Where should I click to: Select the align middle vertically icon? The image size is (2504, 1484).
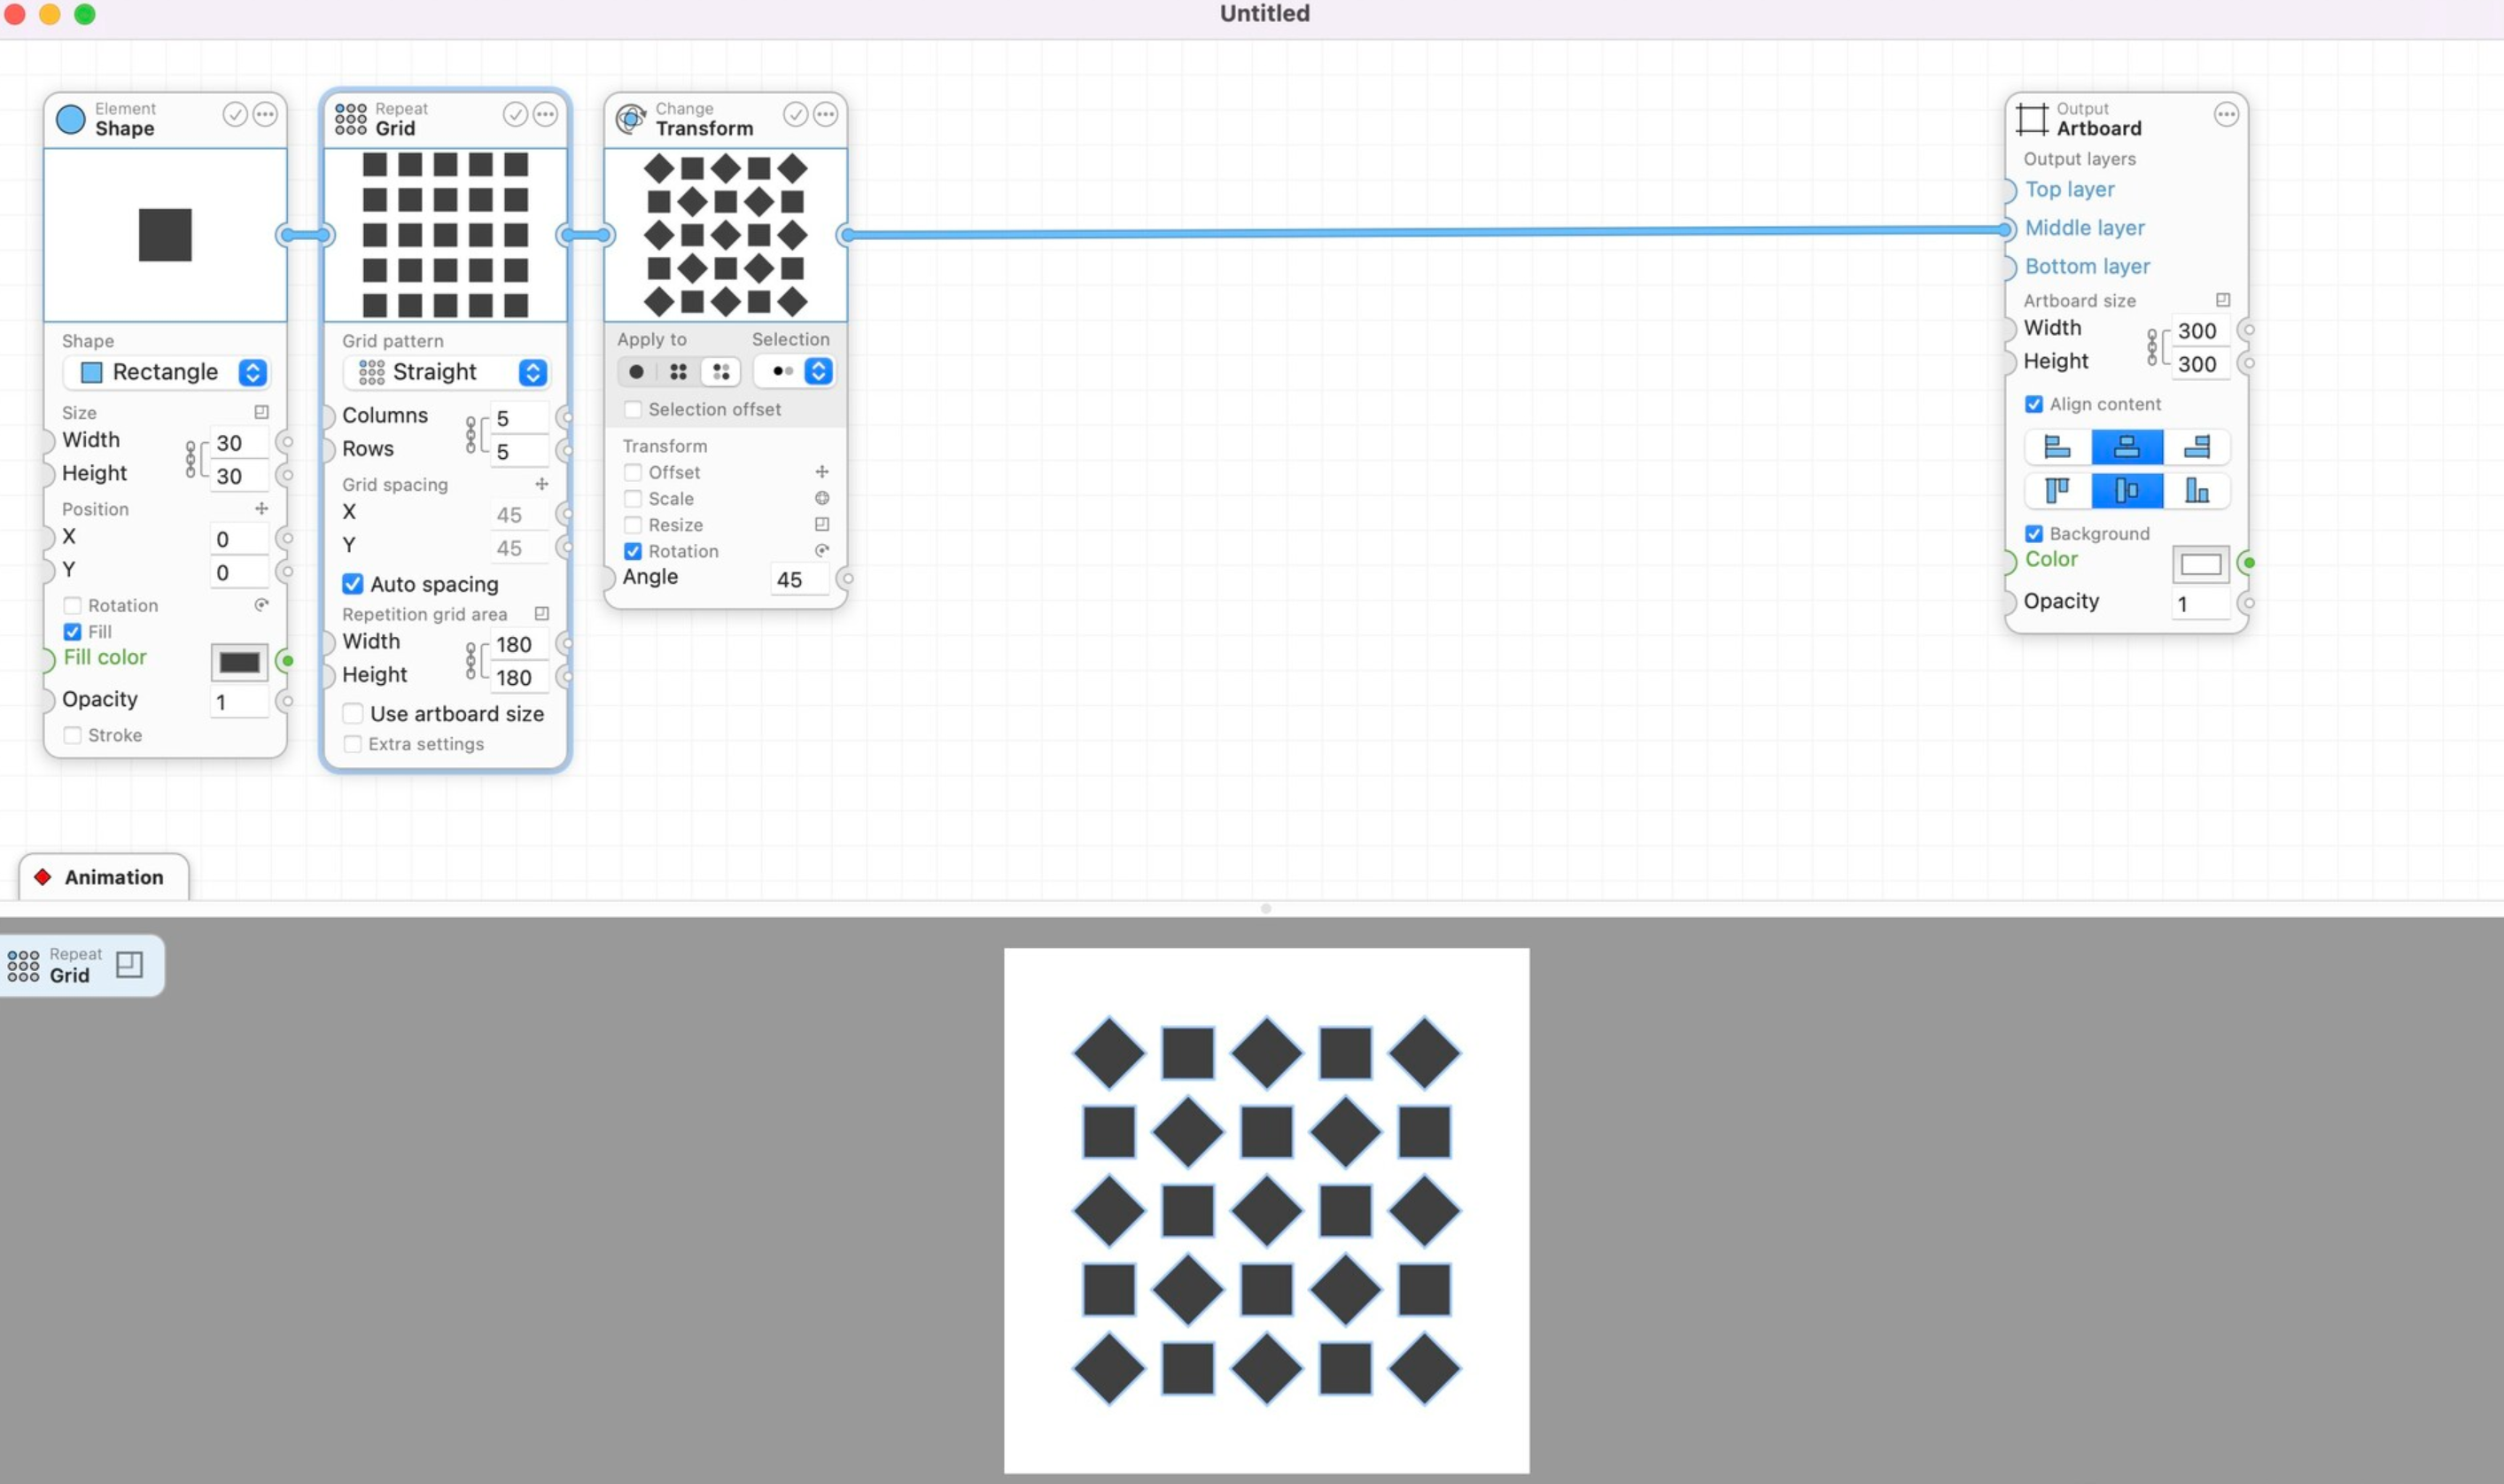(2127, 491)
